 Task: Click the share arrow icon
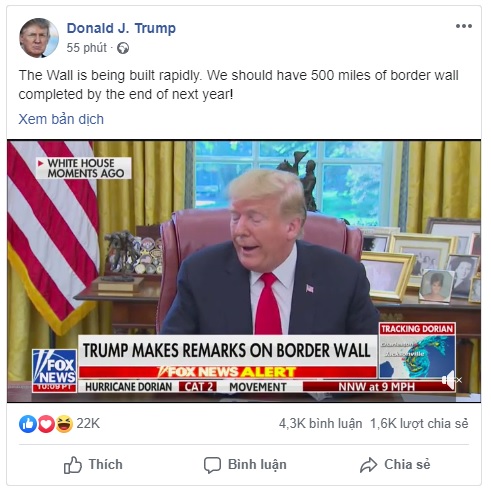click(x=368, y=465)
